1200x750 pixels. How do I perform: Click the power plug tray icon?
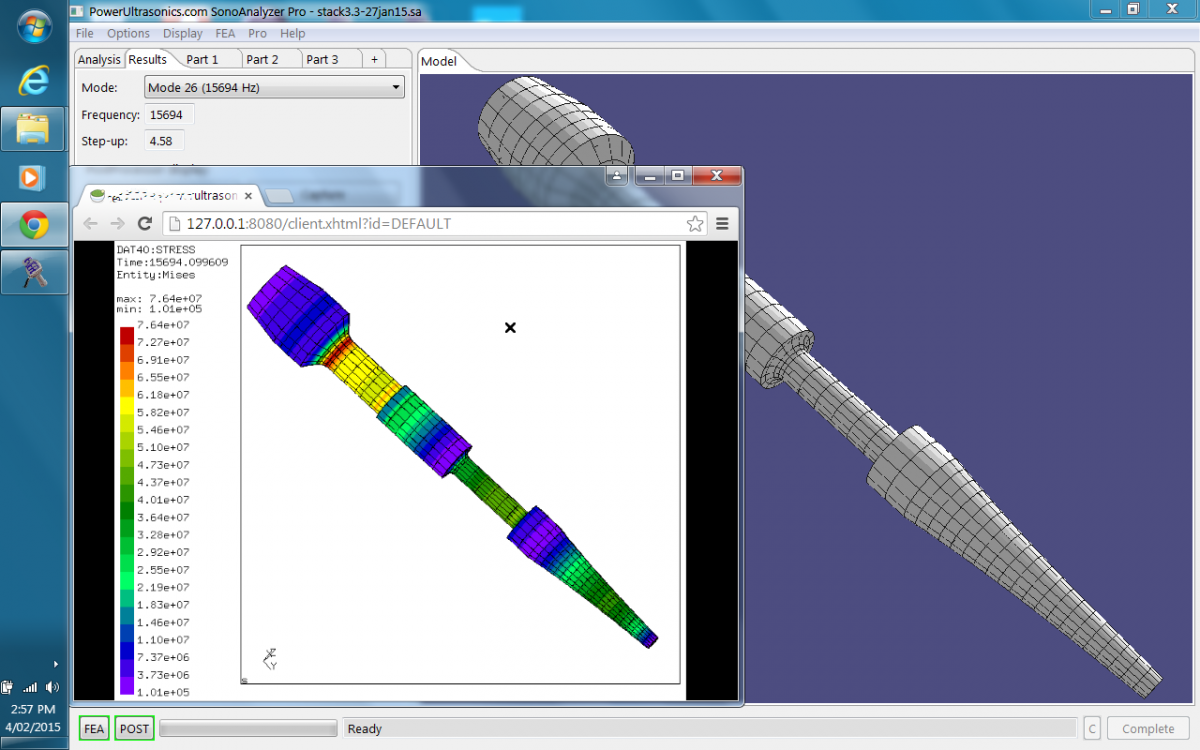[x=8, y=687]
